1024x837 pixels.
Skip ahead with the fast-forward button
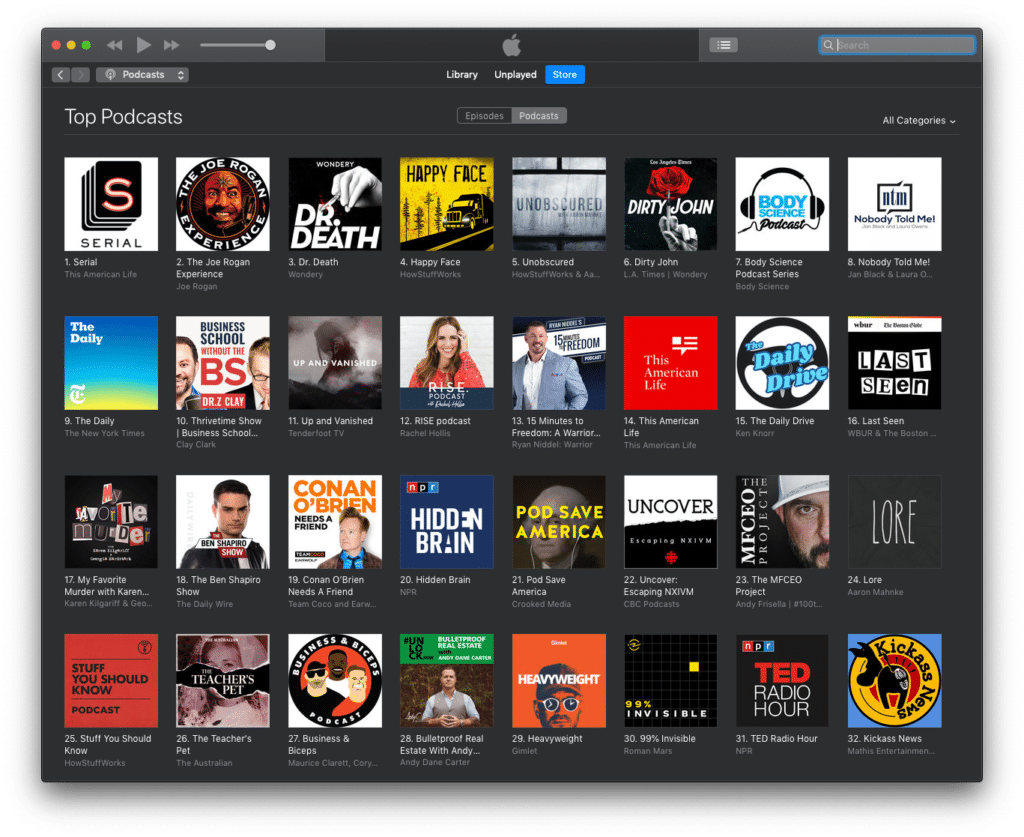pyautogui.click(x=172, y=45)
